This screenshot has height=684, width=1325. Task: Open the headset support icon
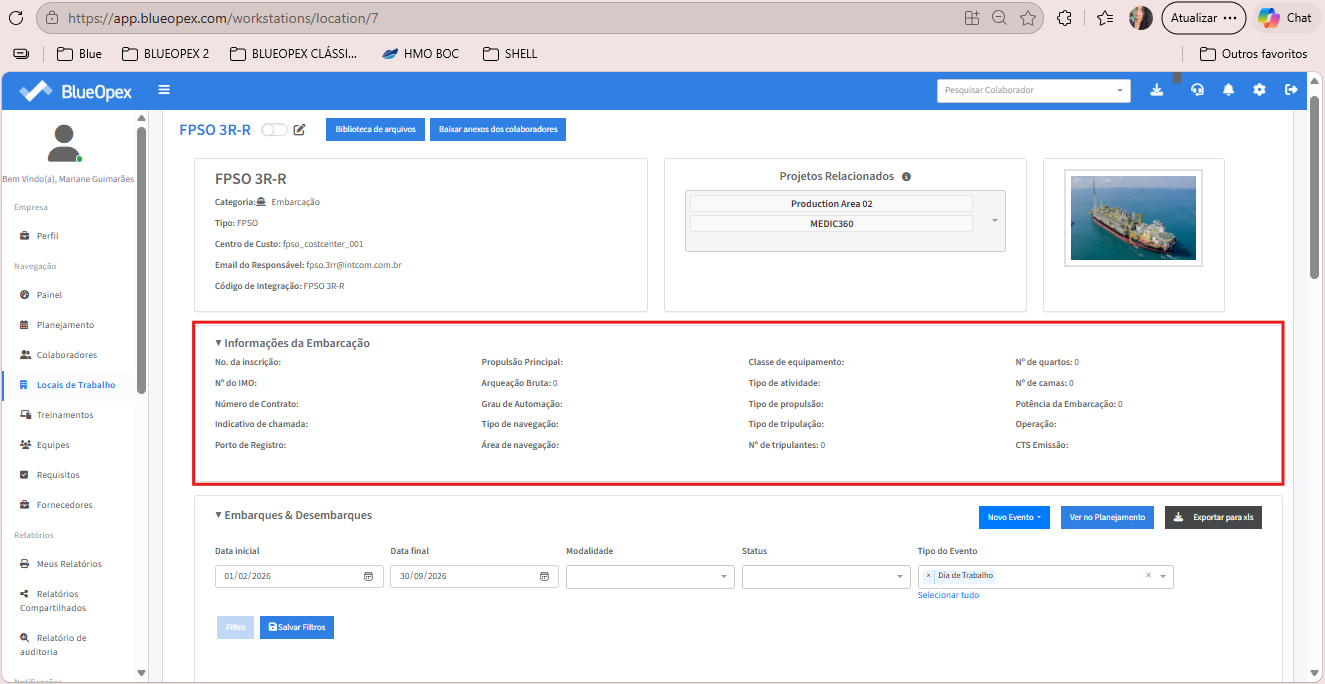tap(1197, 90)
